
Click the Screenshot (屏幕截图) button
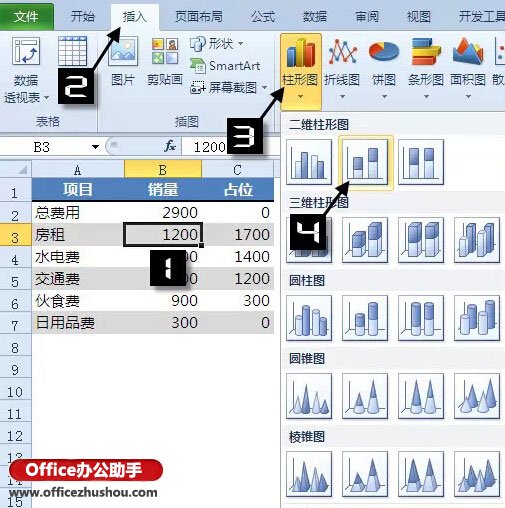click(x=229, y=88)
